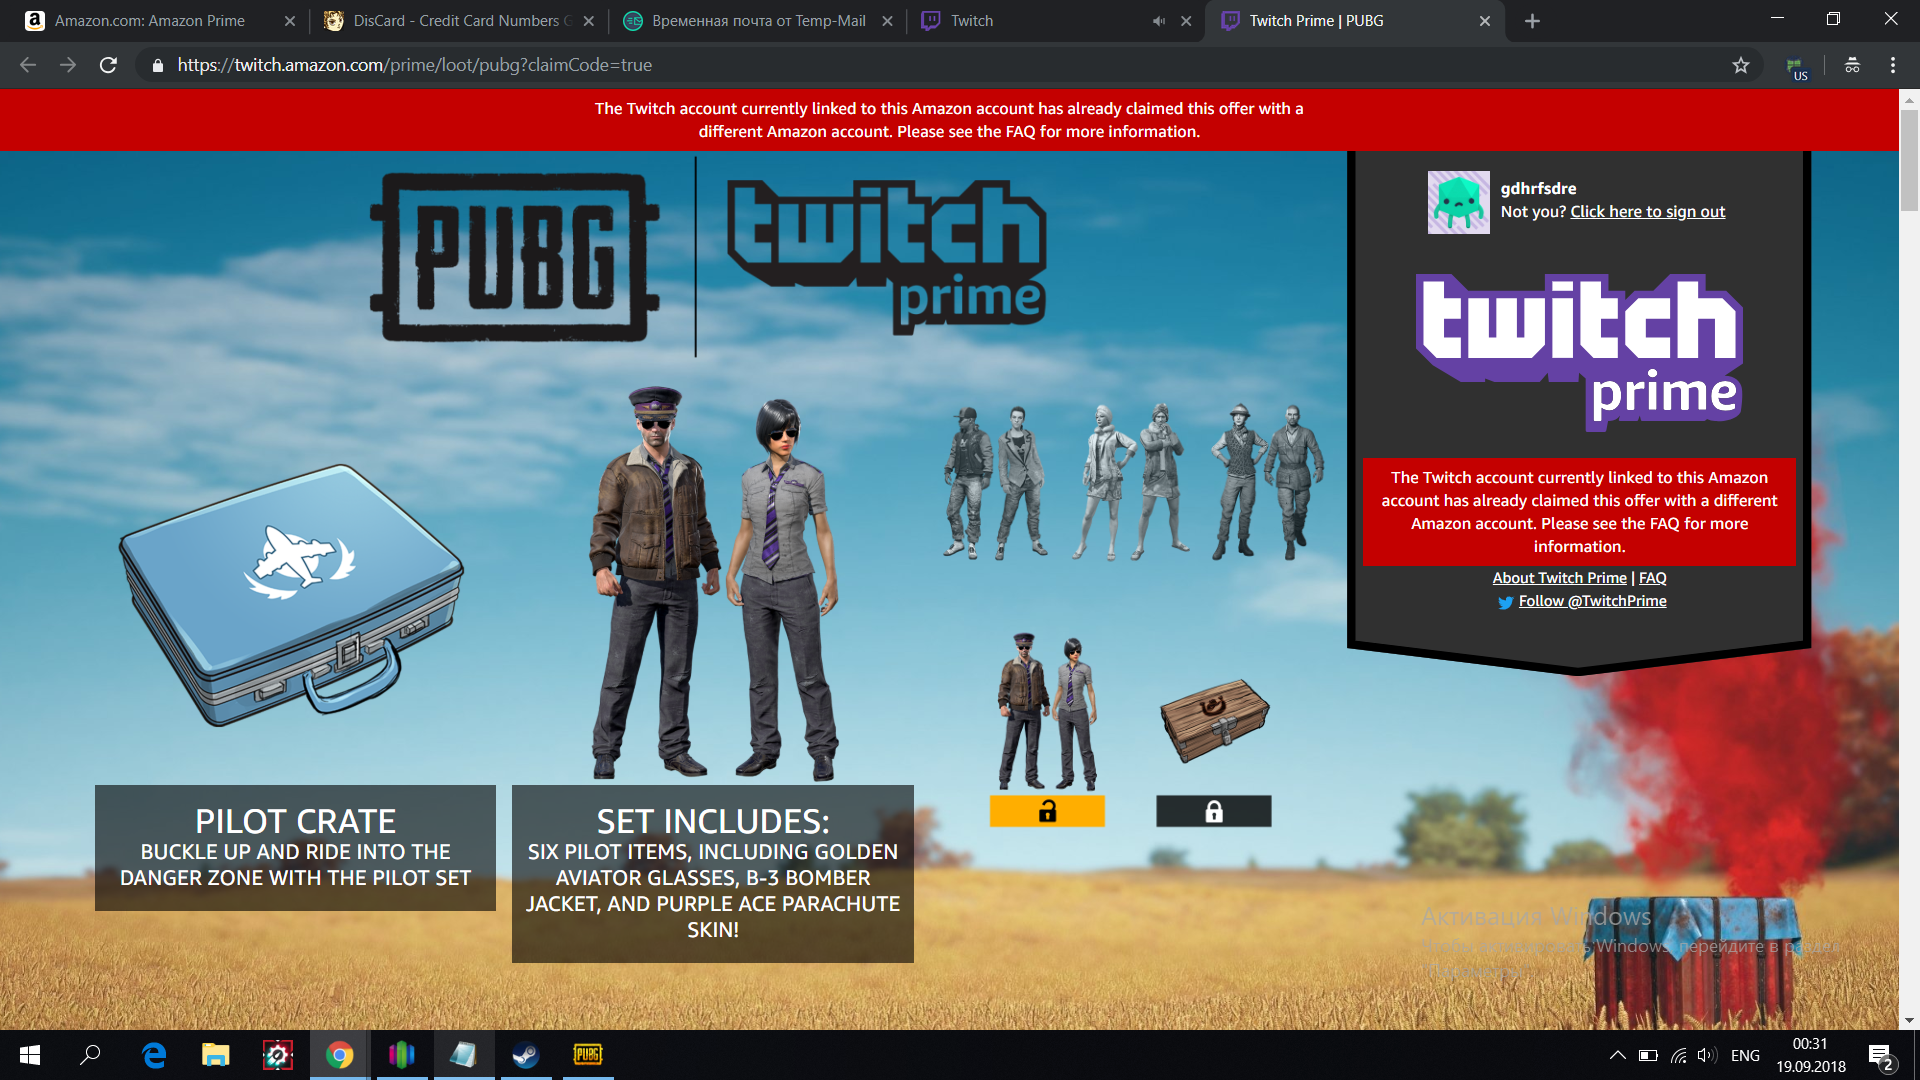Image resolution: width=1920 pixels, height=1080 pixels.
Task: Open the Windows Start menu
Action: 29,1055
